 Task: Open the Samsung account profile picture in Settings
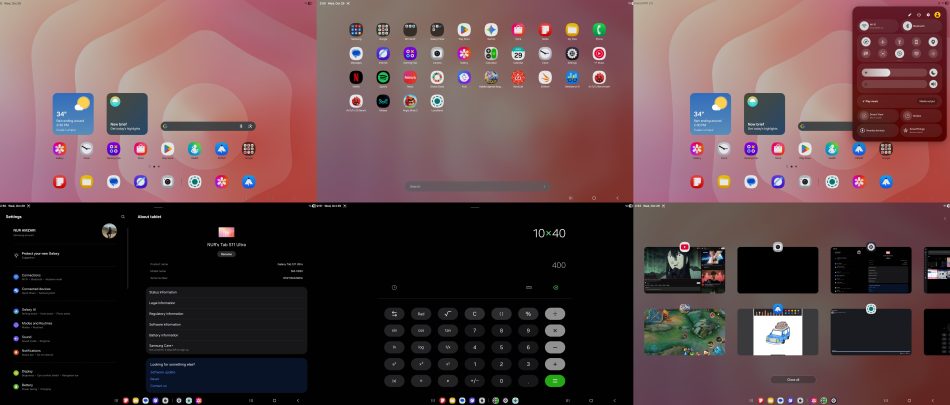click(x=110, y=231)
